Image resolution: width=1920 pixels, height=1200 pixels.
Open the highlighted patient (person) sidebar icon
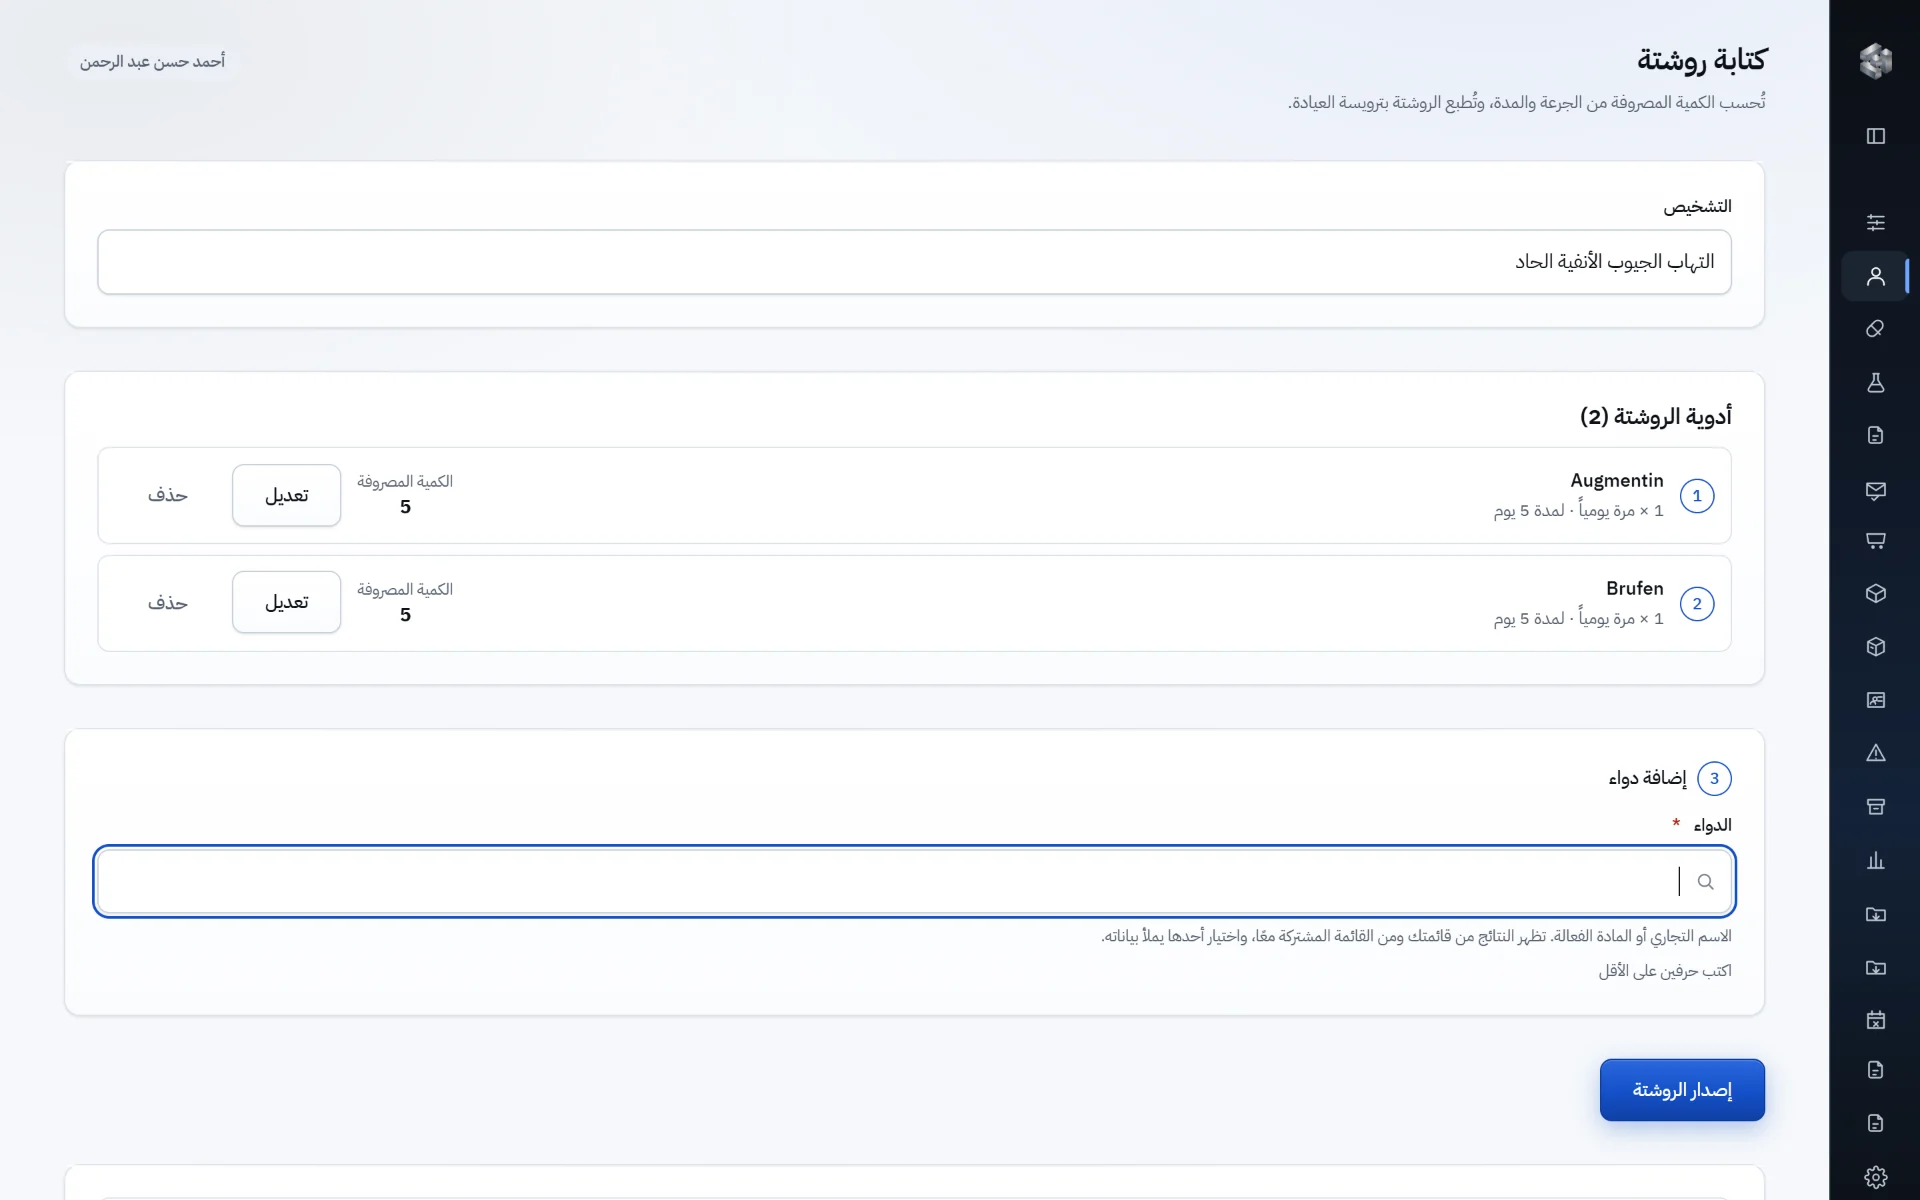(1875, 276)
